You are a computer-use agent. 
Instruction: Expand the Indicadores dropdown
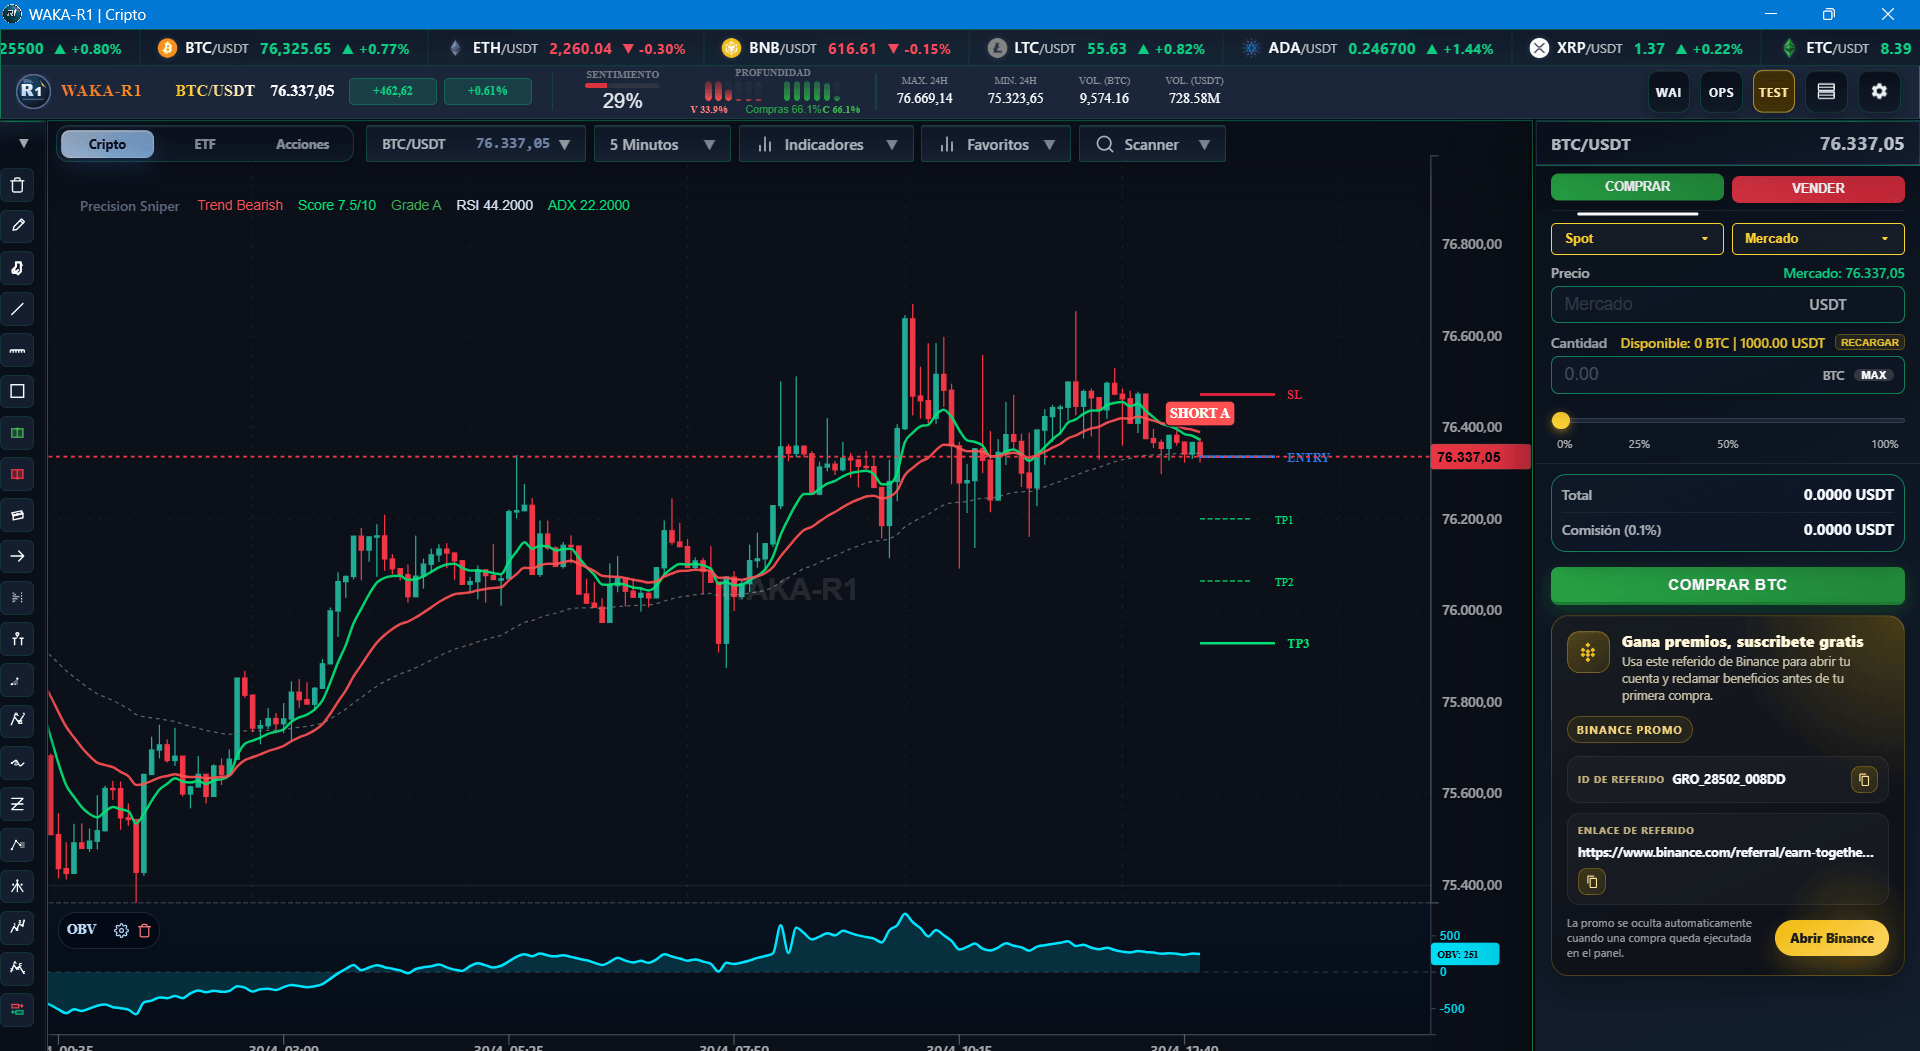(826, 145)
